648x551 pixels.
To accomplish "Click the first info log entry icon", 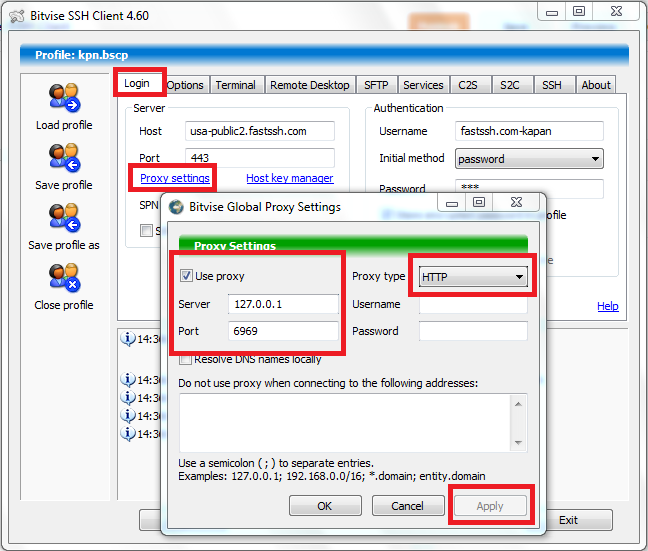I will tap(128, 339).
